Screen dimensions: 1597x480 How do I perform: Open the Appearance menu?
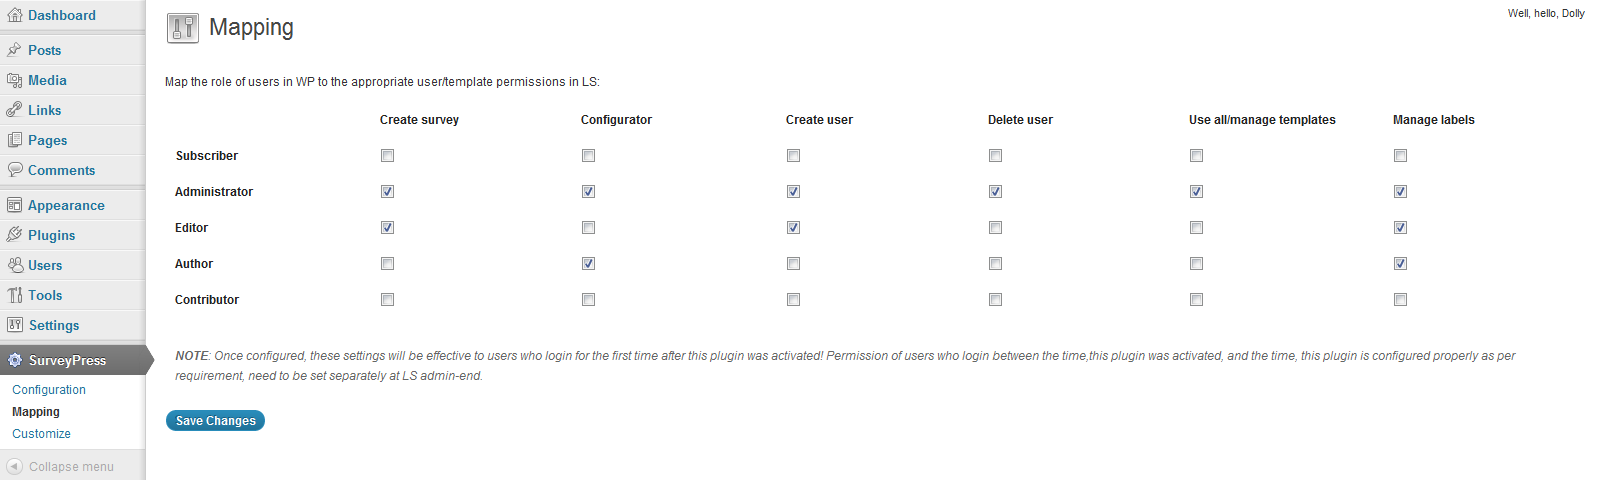point(66,205)
